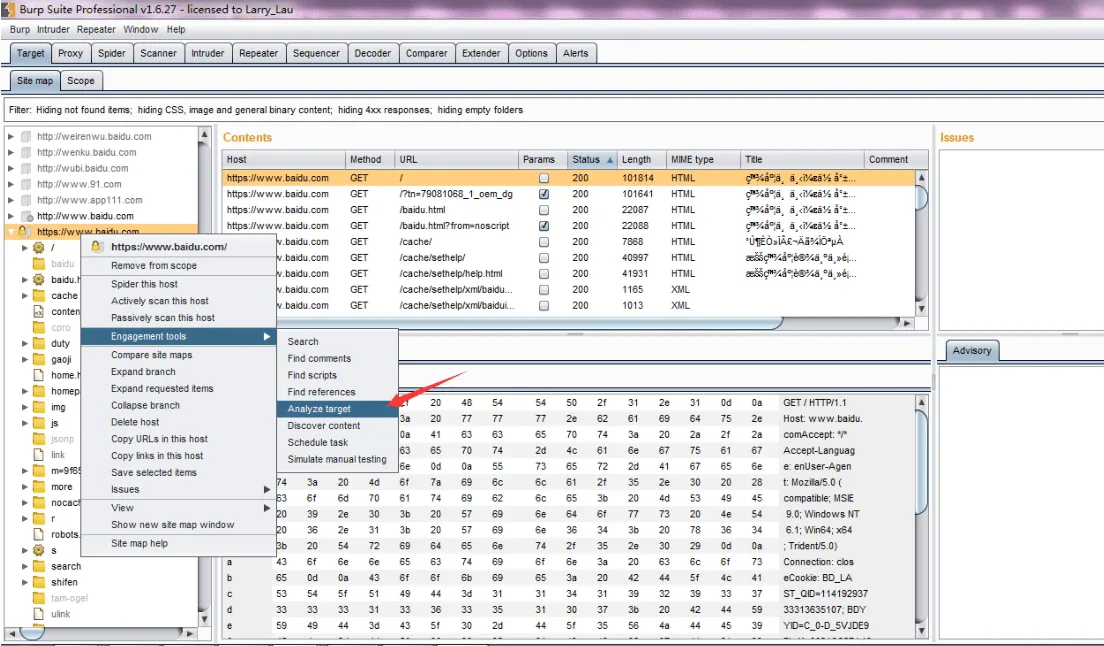The image size is (1104, 646).
Task: Toggle Params checkbox for /?tn=79081068_1_oem_dg row
Action: click(x=544, y=194)
